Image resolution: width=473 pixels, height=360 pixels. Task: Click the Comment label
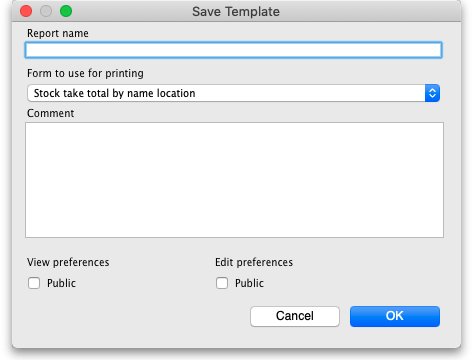(x=51, y=113)
